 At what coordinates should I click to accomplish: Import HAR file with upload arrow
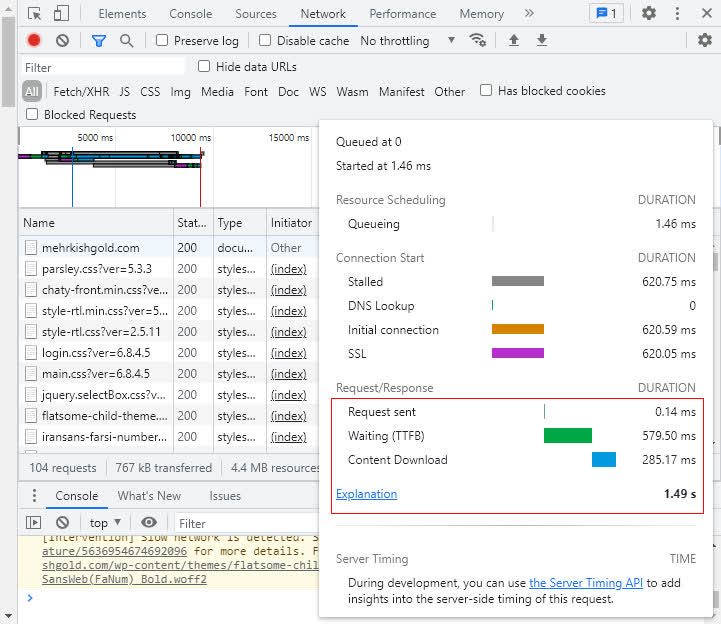(x=514, y=40)
